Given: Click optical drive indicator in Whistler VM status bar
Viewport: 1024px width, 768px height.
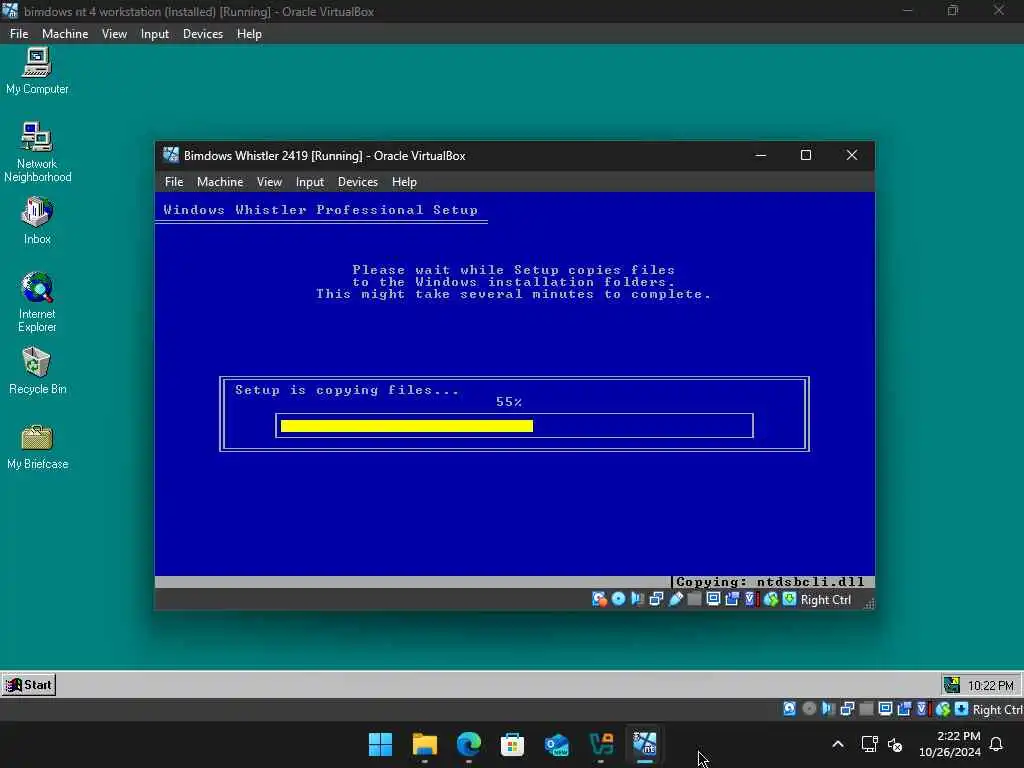Looking at the screenshot, I should coord(618,599).
